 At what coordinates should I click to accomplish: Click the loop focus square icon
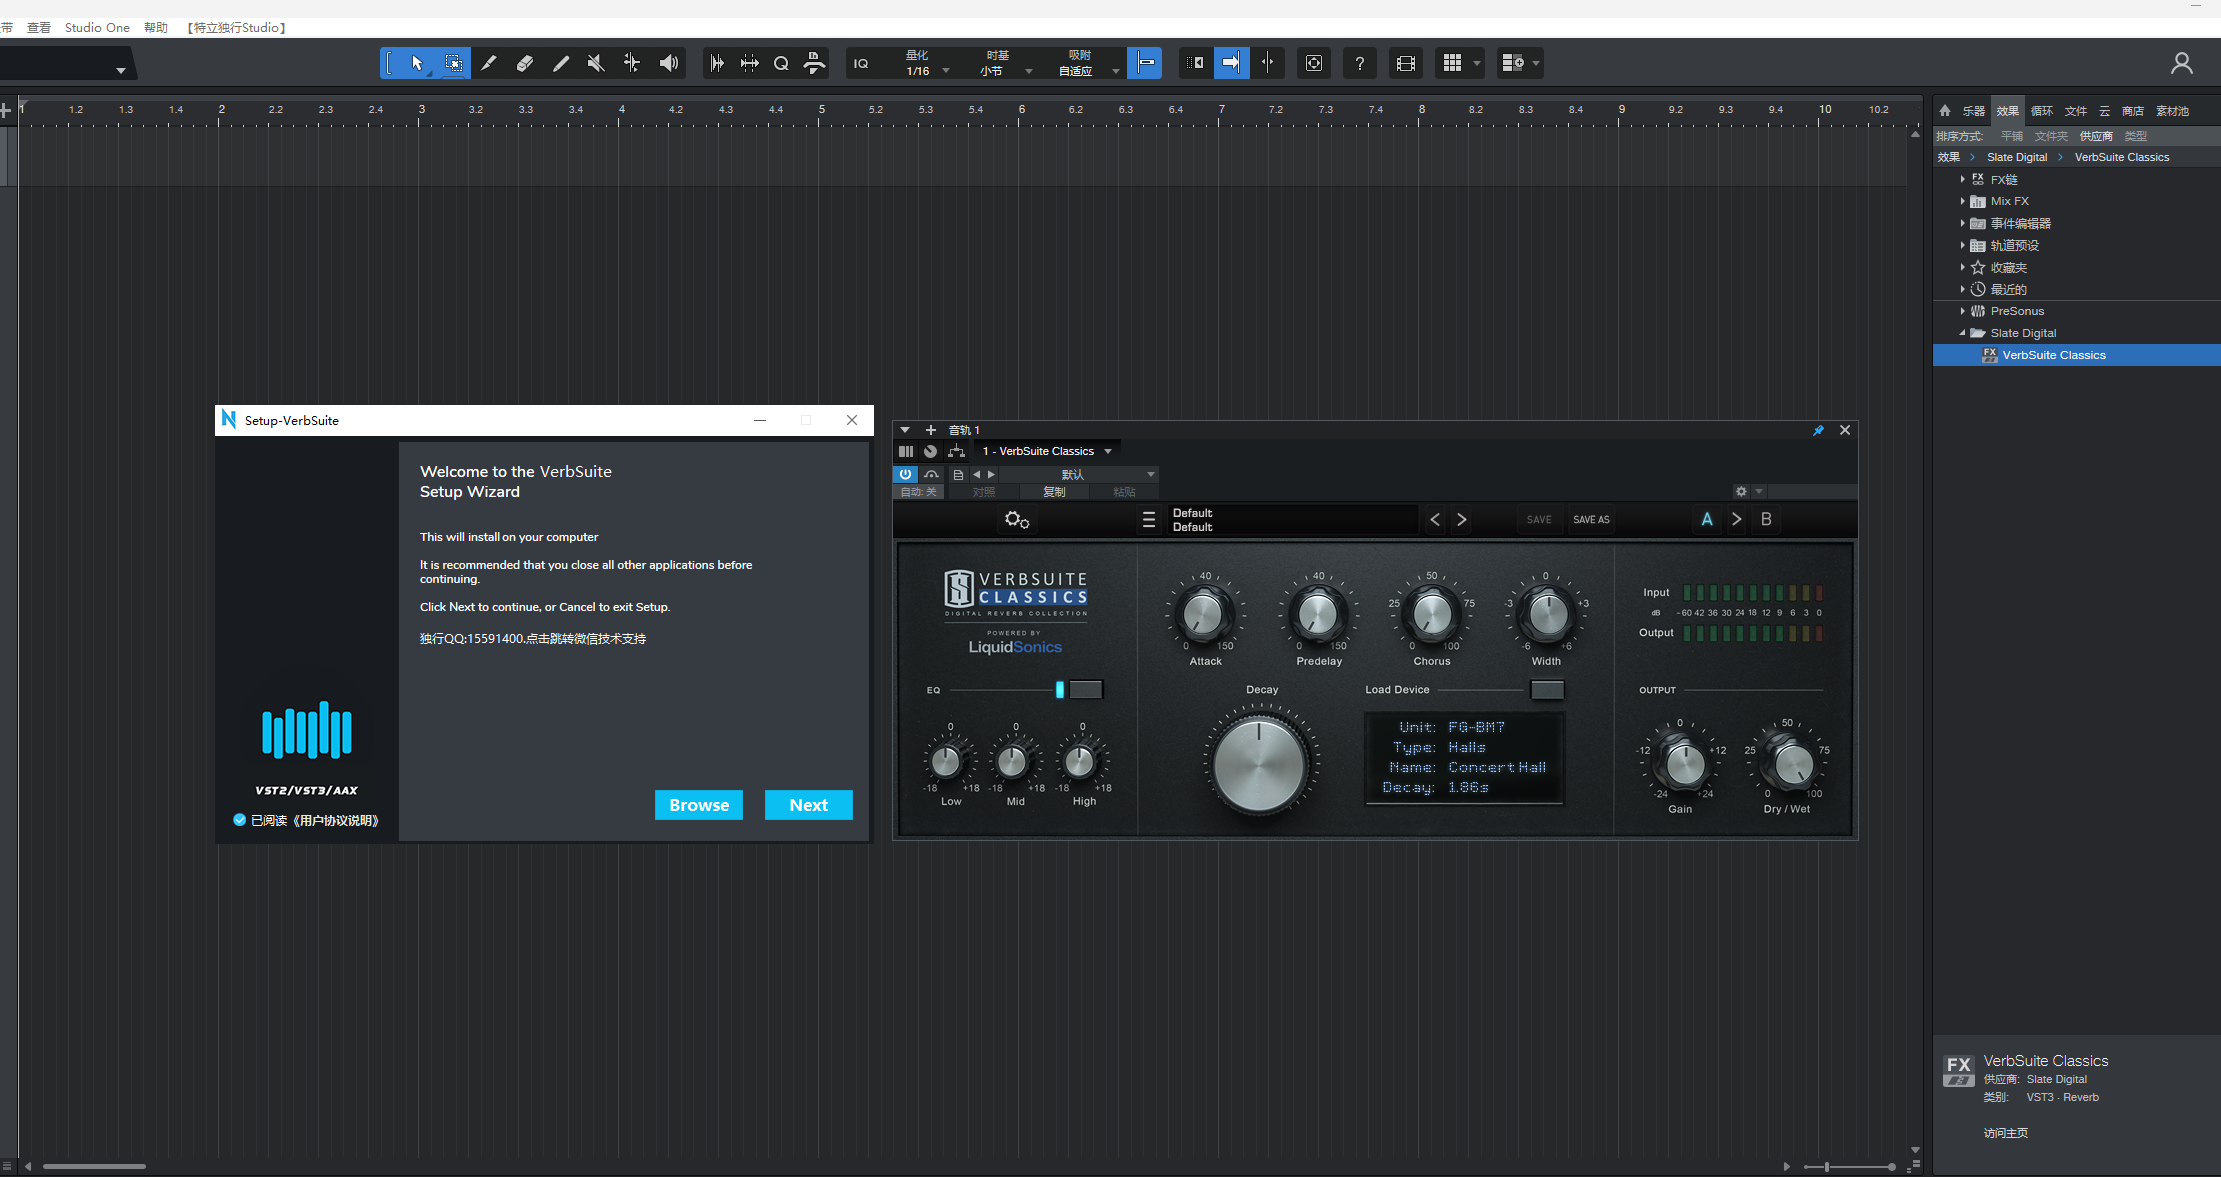pyautogui.click(x=1314, y=63)
